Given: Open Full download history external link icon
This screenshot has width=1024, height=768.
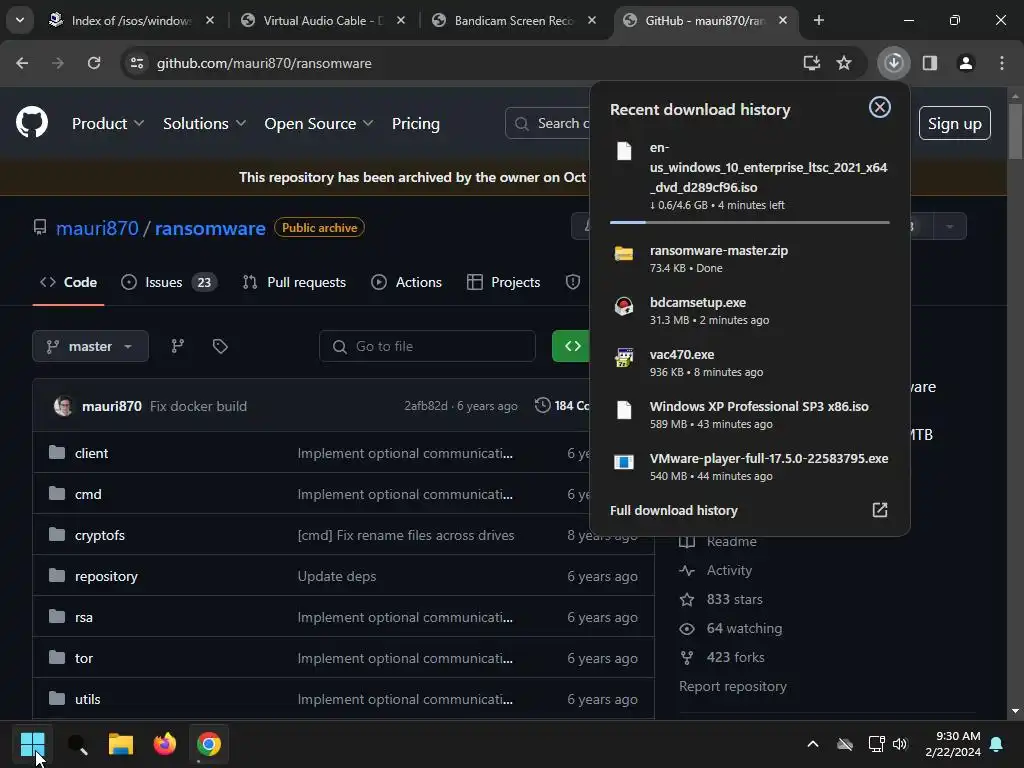Looking at the screenshot, I should 880,510.
